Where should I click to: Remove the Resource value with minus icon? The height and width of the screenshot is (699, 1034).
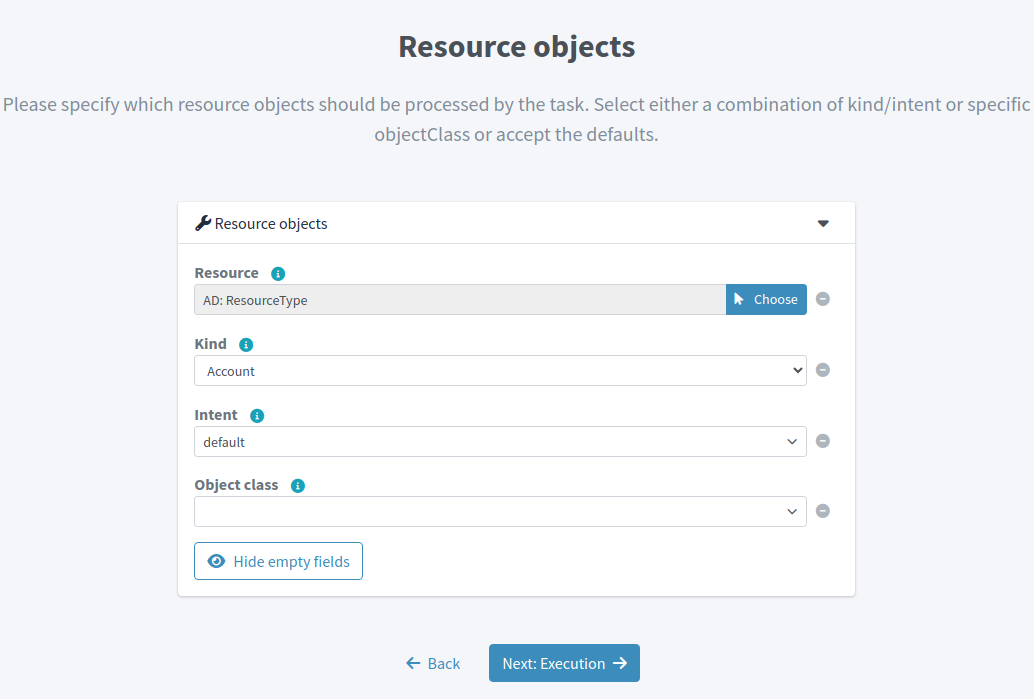823,299
